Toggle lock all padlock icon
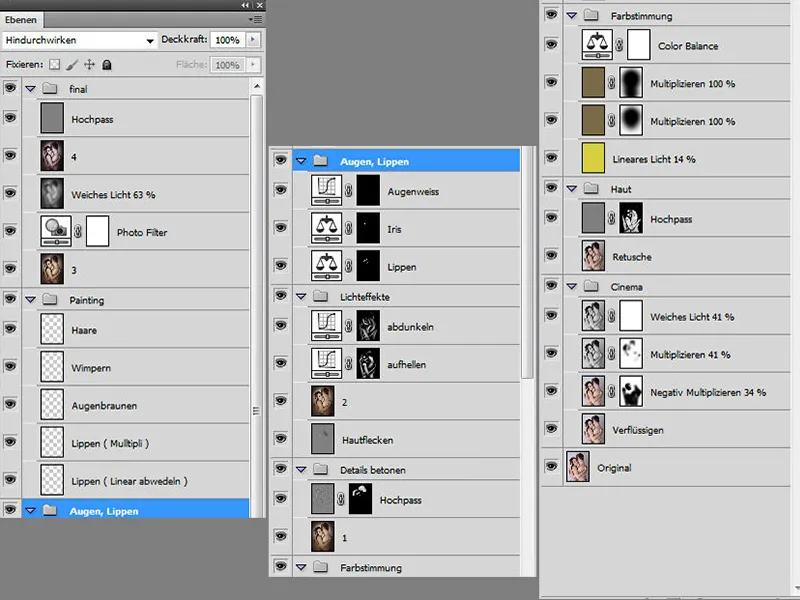The image size is (800, 600). pyautogui.click(x=107, y=65)
